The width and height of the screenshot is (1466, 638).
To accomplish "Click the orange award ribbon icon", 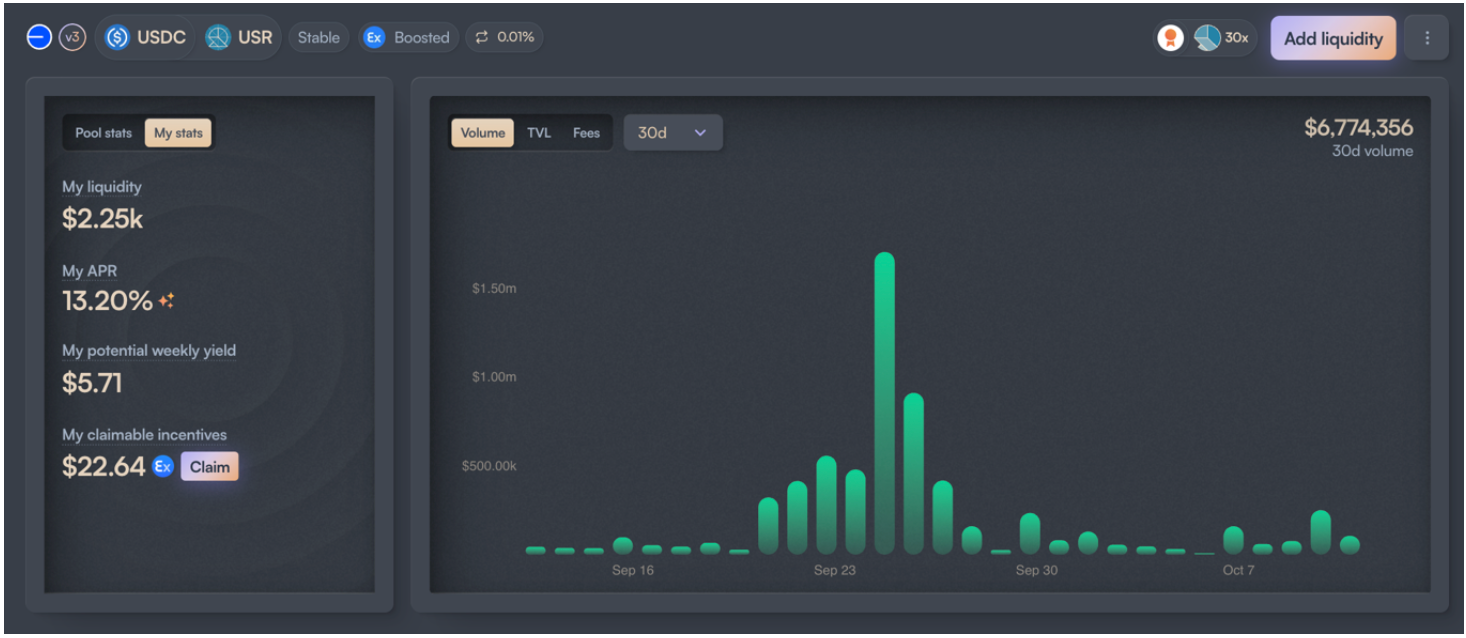I will point(1170,38).
